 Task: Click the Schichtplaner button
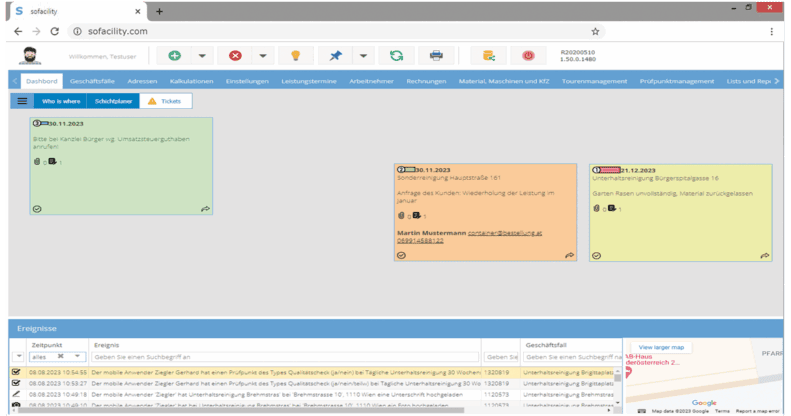114,101
